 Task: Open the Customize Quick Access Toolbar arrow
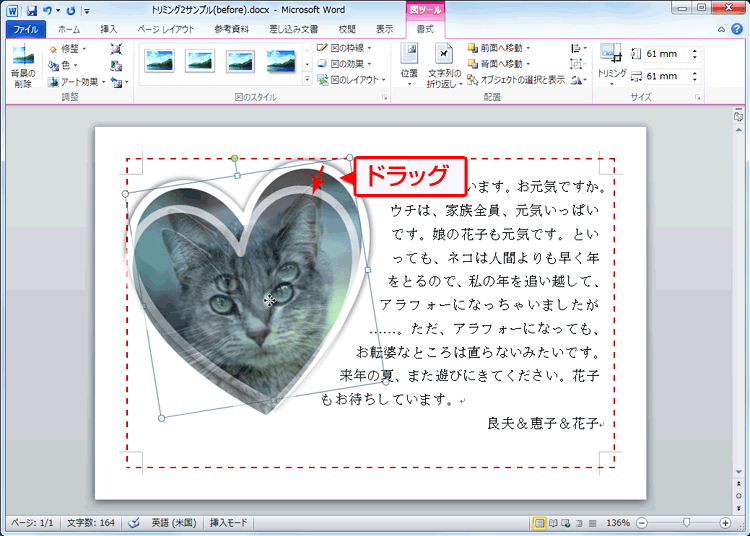pos(87,11)
